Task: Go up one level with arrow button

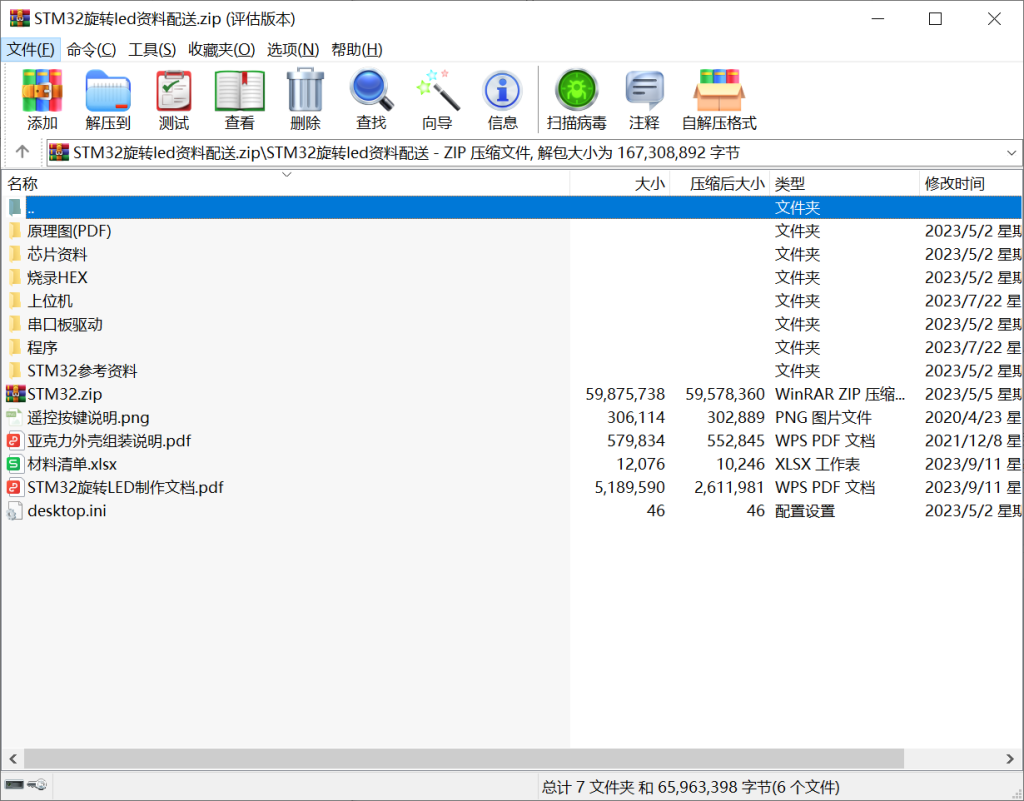Action: click(22, 153)
